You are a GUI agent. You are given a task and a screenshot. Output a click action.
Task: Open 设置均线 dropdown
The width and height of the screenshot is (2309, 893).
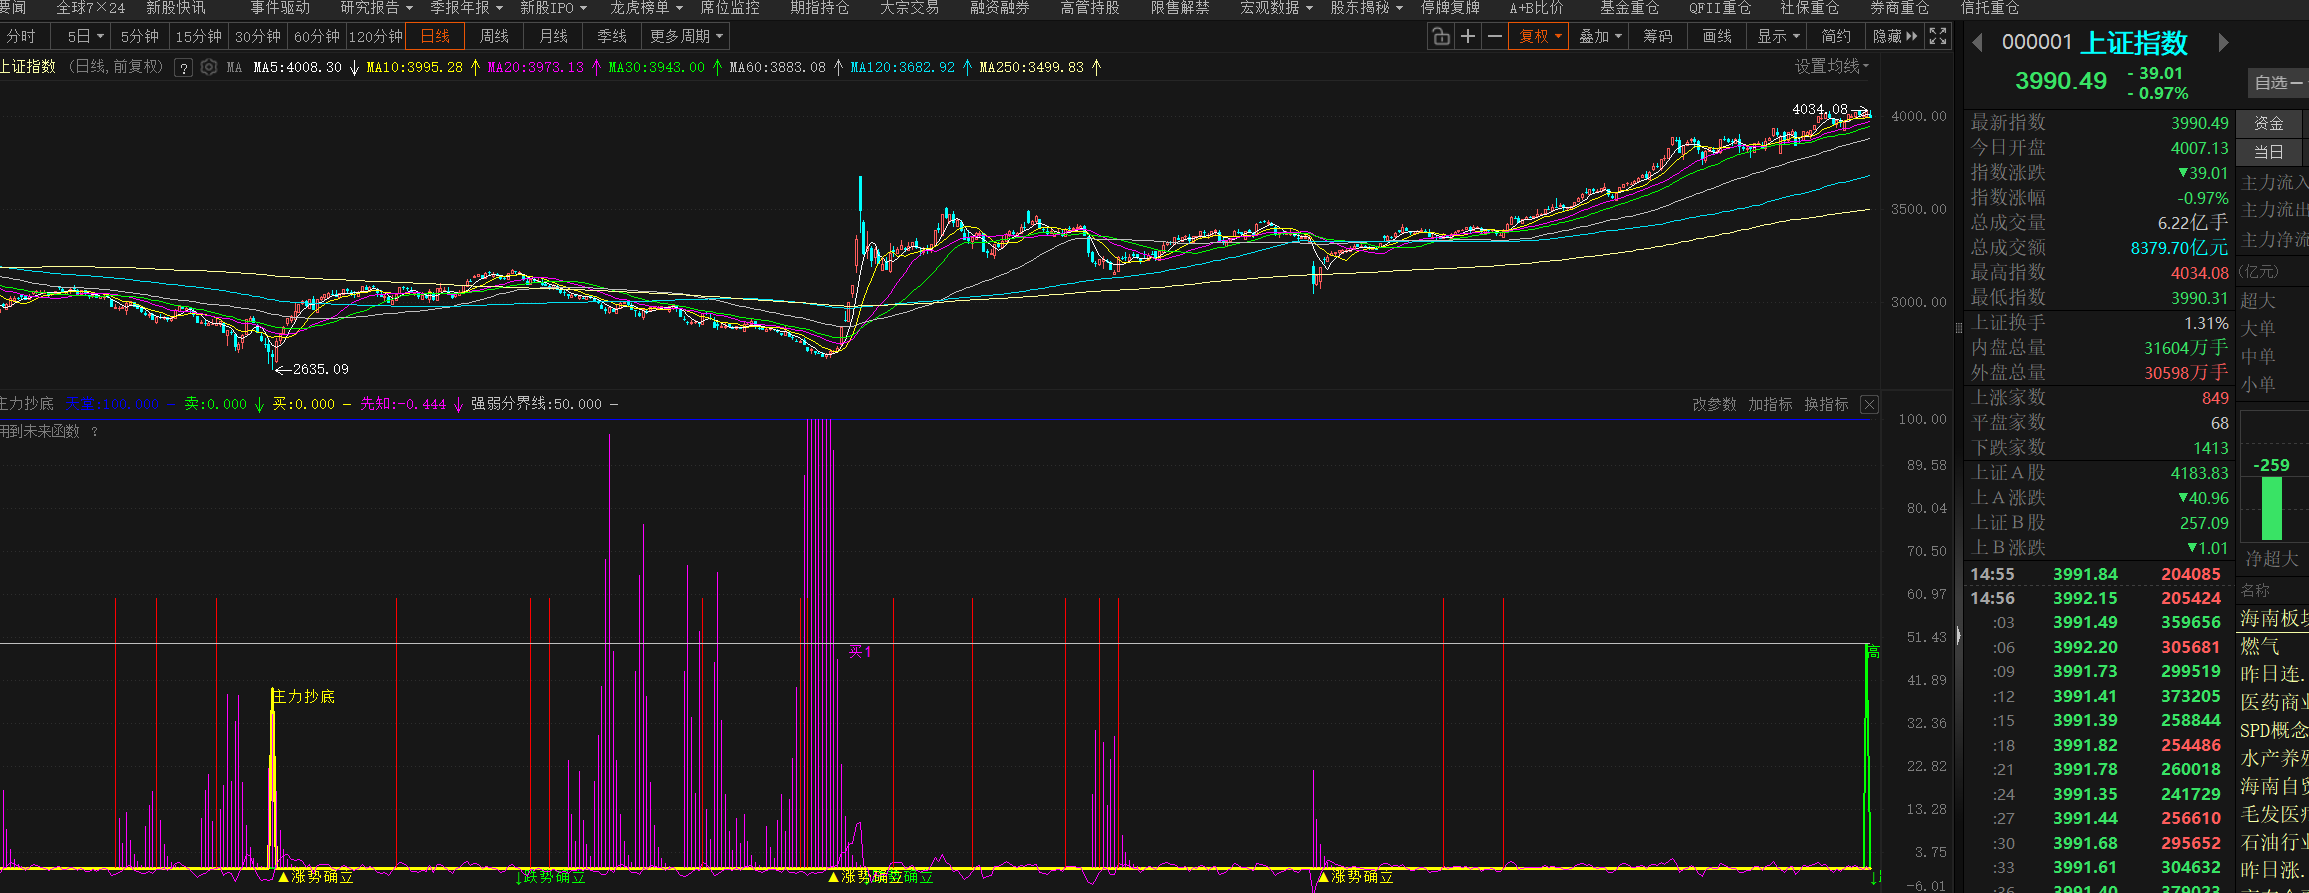click(1832, 66)
